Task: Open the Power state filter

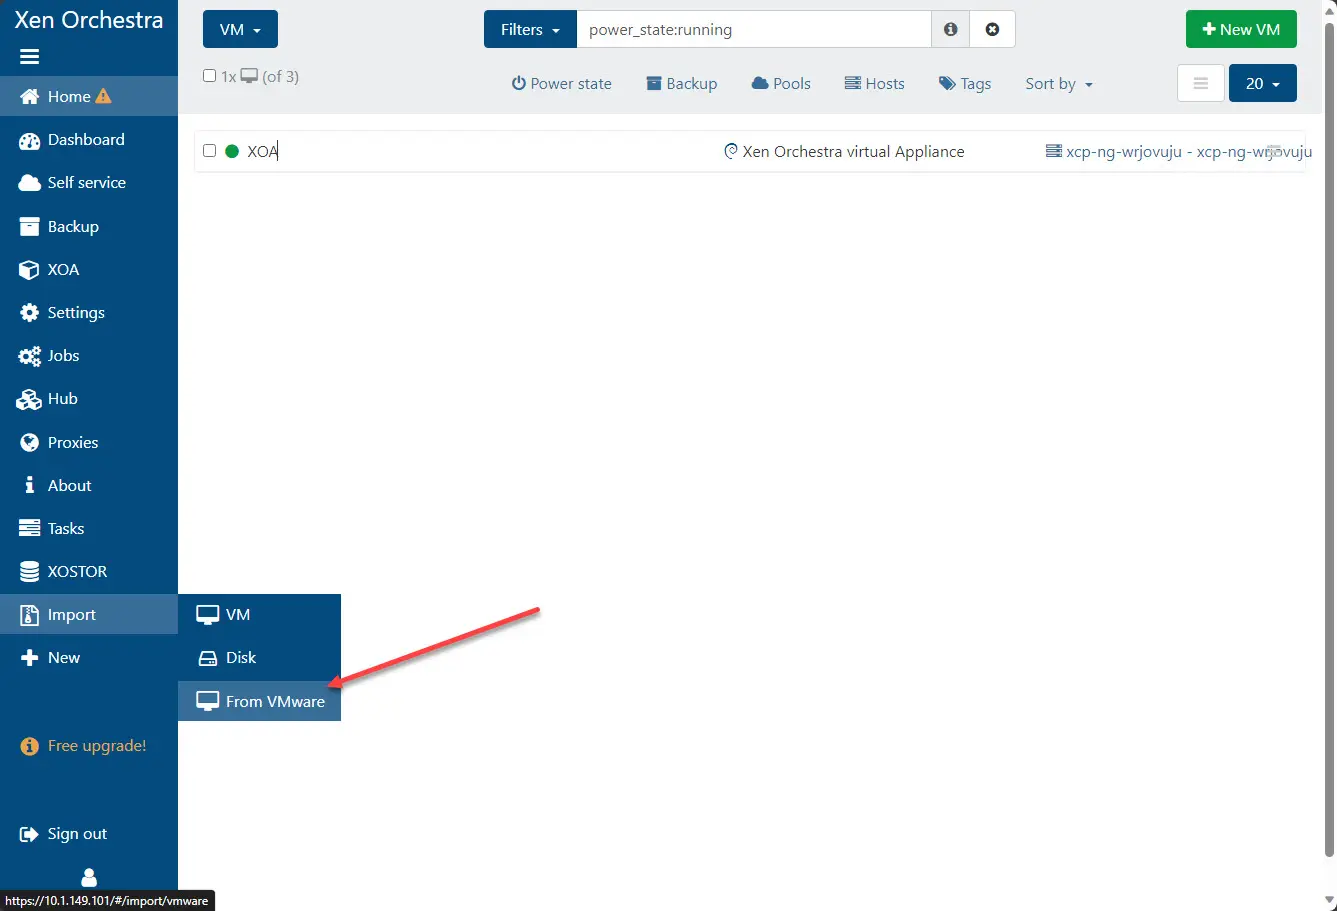Action: coord(561,84)
